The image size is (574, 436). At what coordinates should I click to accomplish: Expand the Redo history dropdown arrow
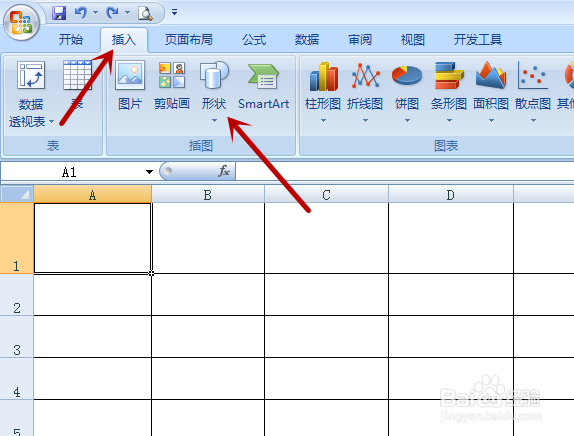127,13
